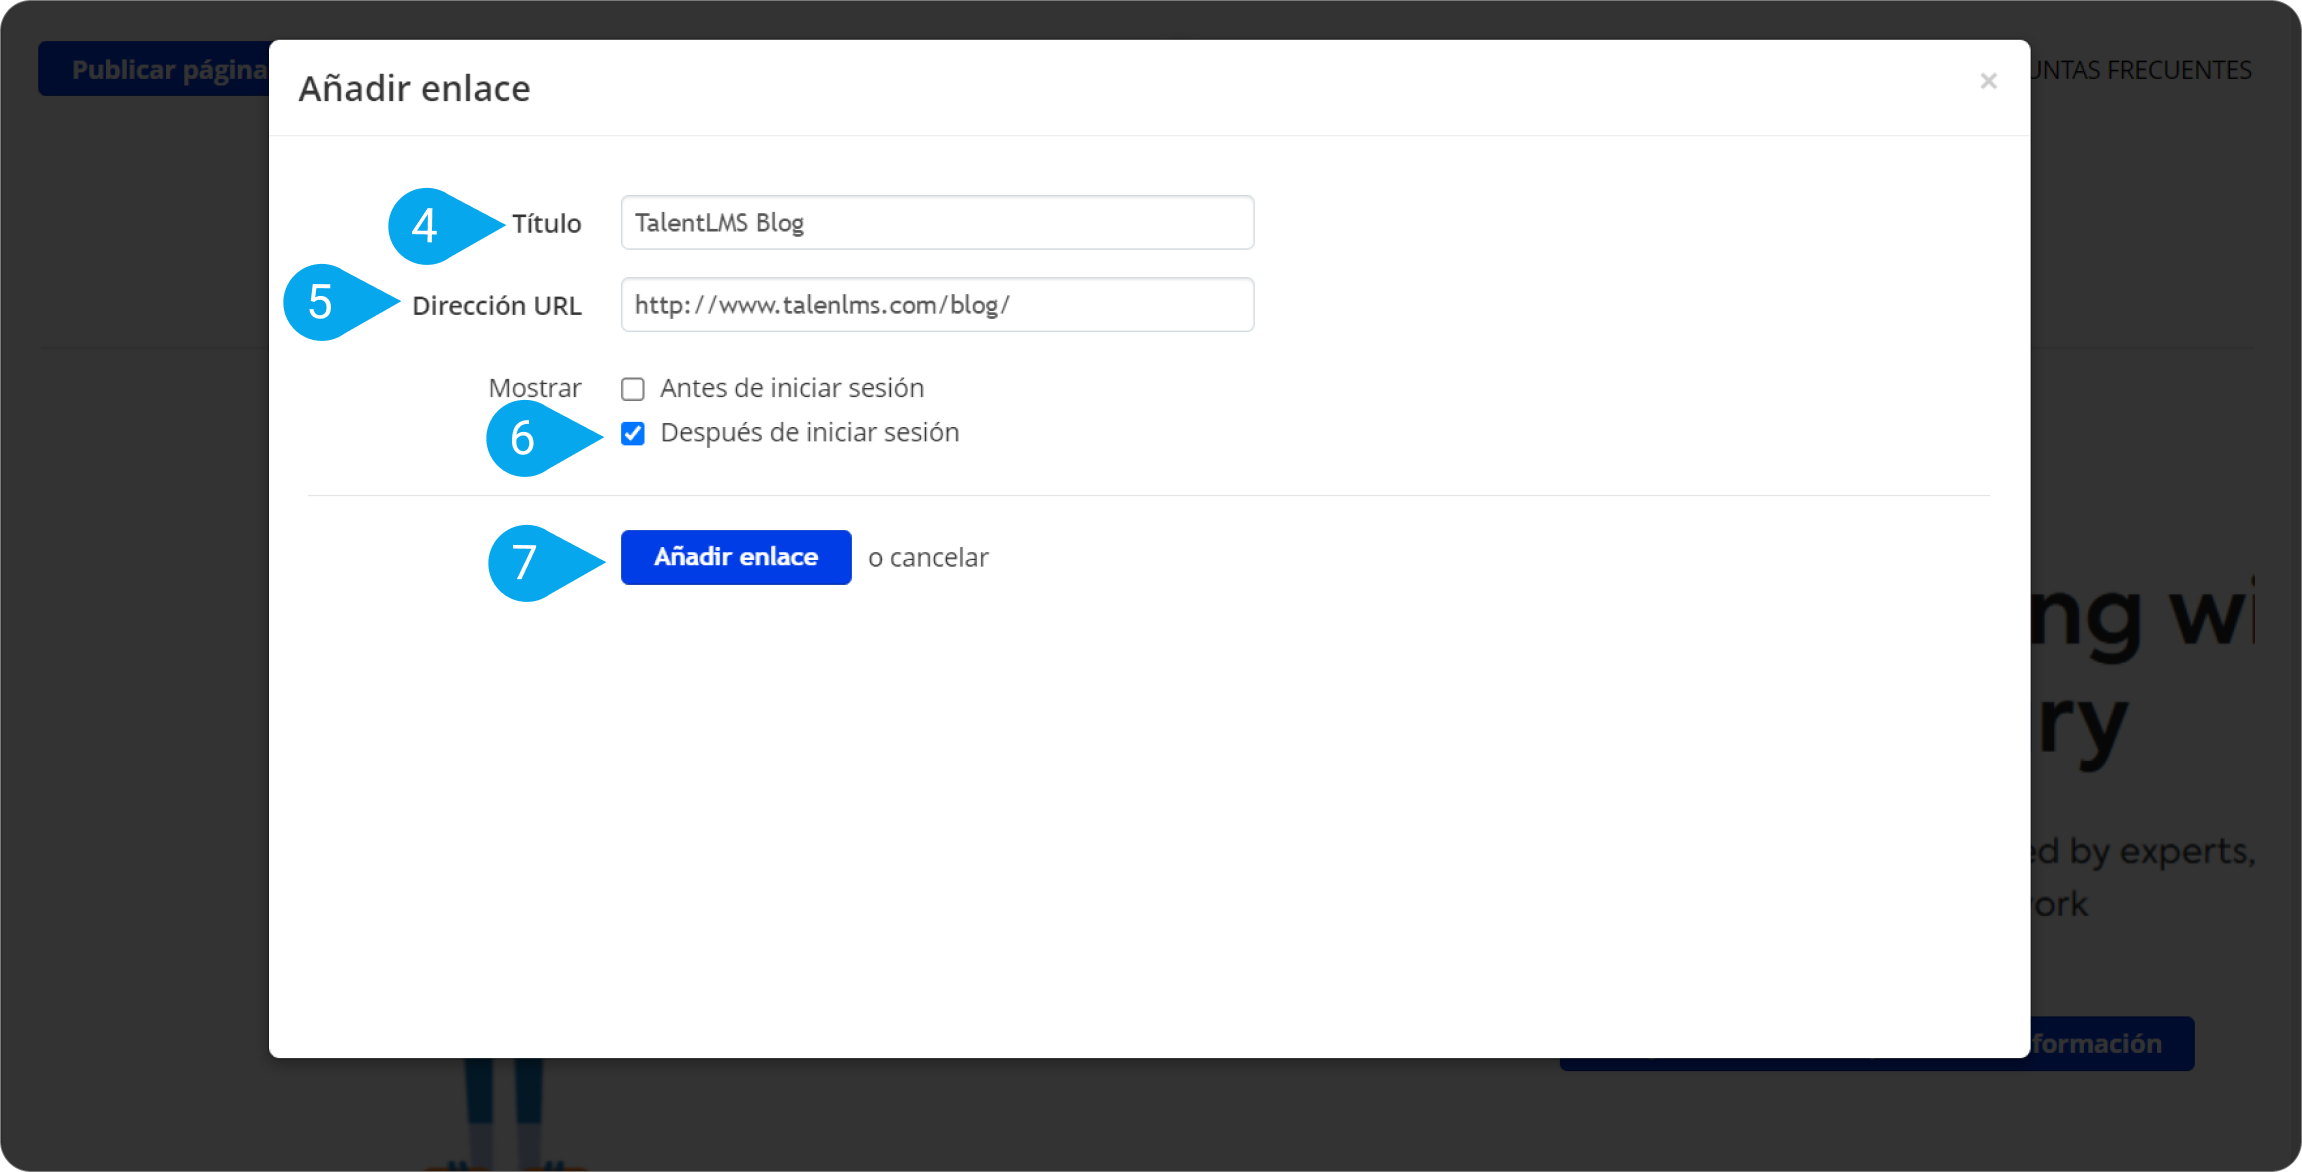
Task: Click the Título label
Action: 547,223
